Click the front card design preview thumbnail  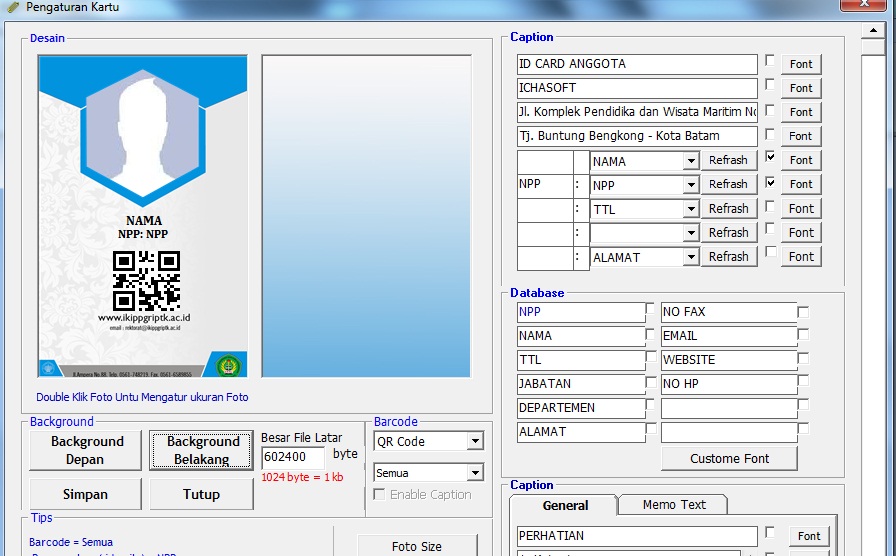click(x=143, y=216)
